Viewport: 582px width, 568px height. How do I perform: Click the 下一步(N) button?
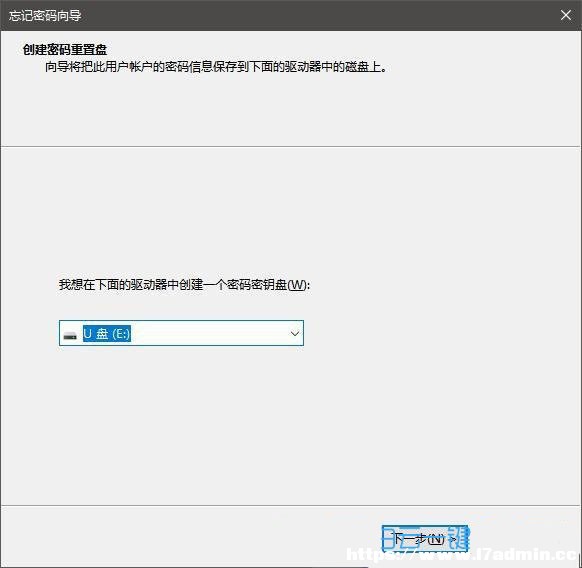point(425,538)
